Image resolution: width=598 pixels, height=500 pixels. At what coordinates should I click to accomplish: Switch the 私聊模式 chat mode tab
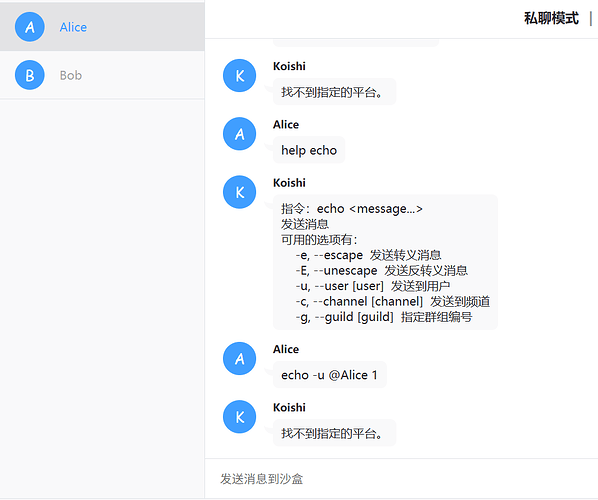point(551,18)
